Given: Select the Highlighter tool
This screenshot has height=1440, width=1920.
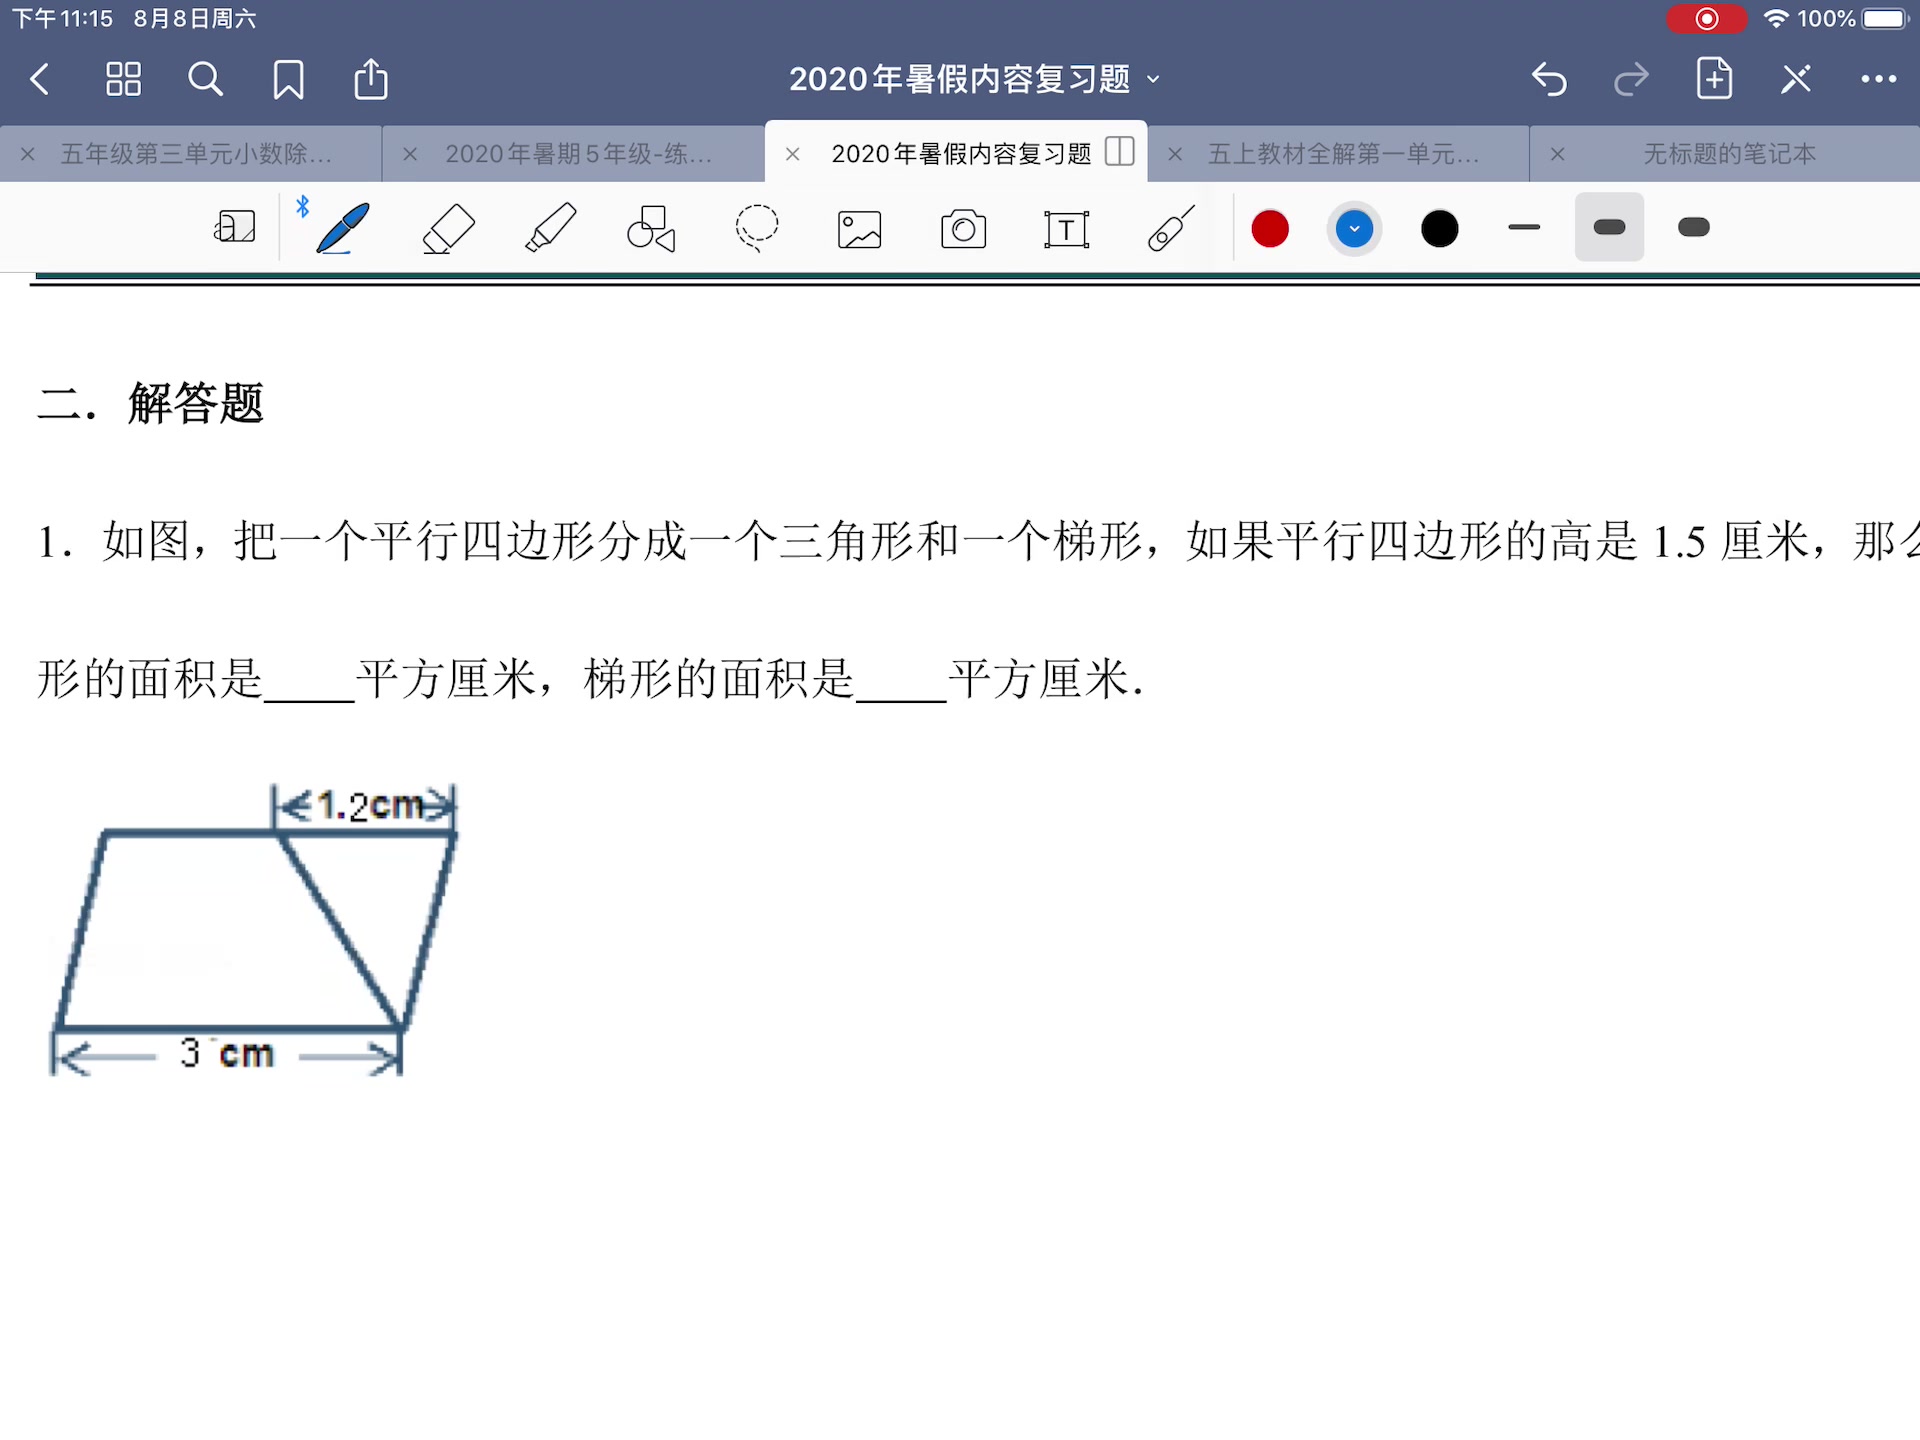Looking at the screenshot, I should point(551,227).
